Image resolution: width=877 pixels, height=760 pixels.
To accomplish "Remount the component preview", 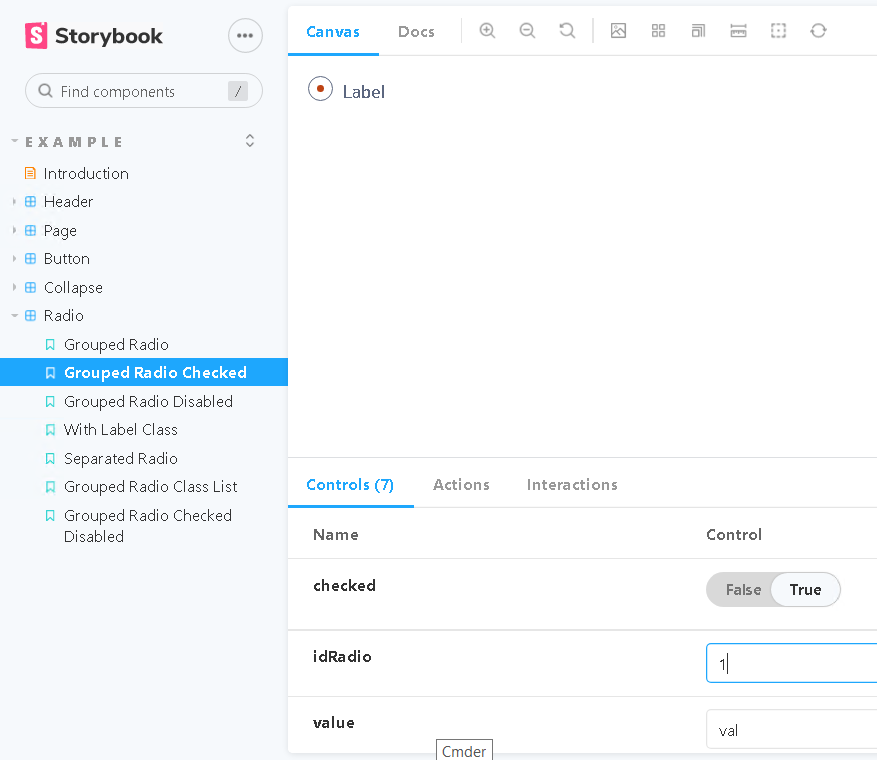I will click(818, 31).
